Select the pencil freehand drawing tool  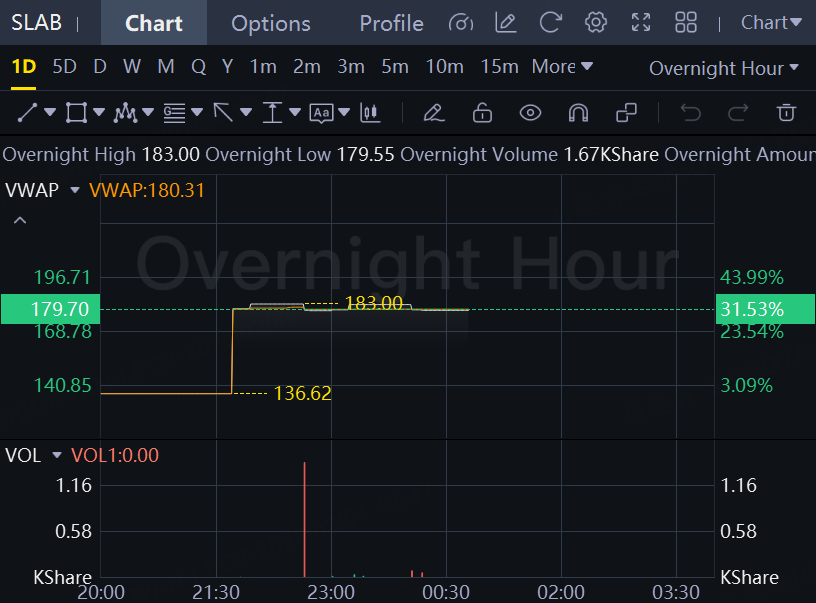coord(434,112)
